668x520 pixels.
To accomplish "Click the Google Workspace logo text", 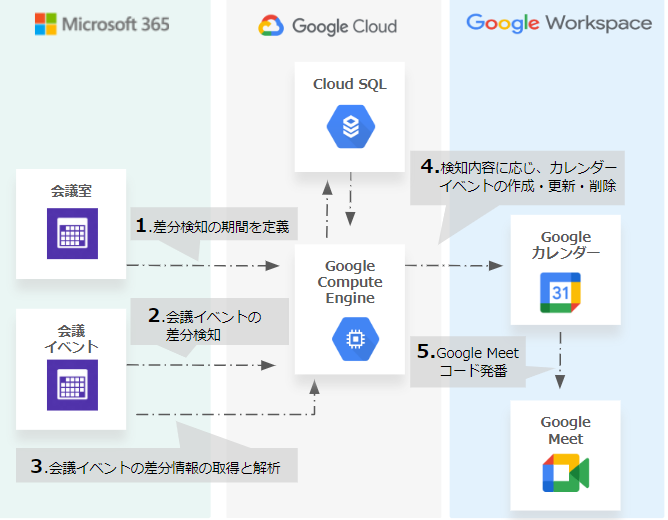I will [x=559, y=23].
